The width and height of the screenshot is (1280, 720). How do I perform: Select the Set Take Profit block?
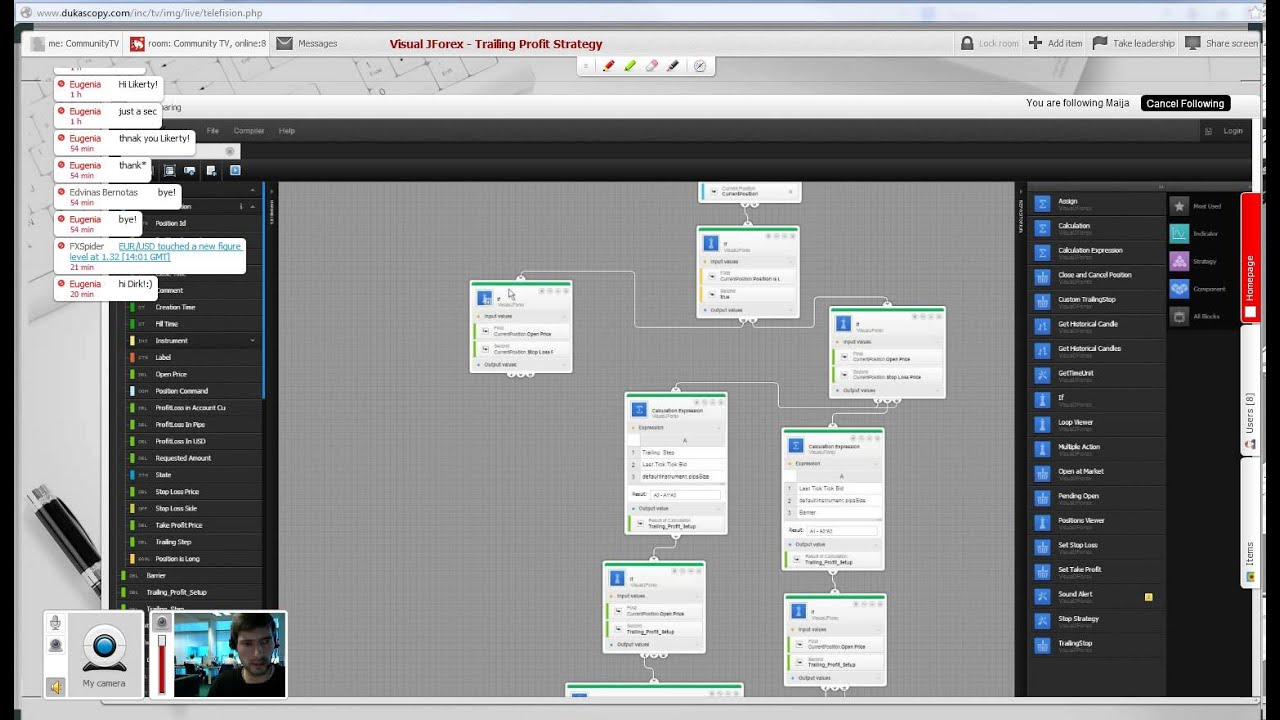coord(1097,570)
